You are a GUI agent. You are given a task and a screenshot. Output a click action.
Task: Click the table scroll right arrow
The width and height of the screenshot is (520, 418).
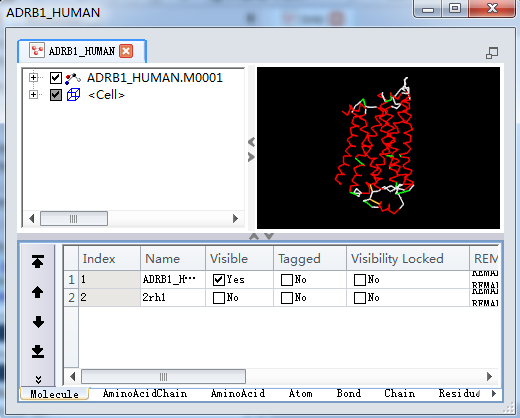(489, 377)
